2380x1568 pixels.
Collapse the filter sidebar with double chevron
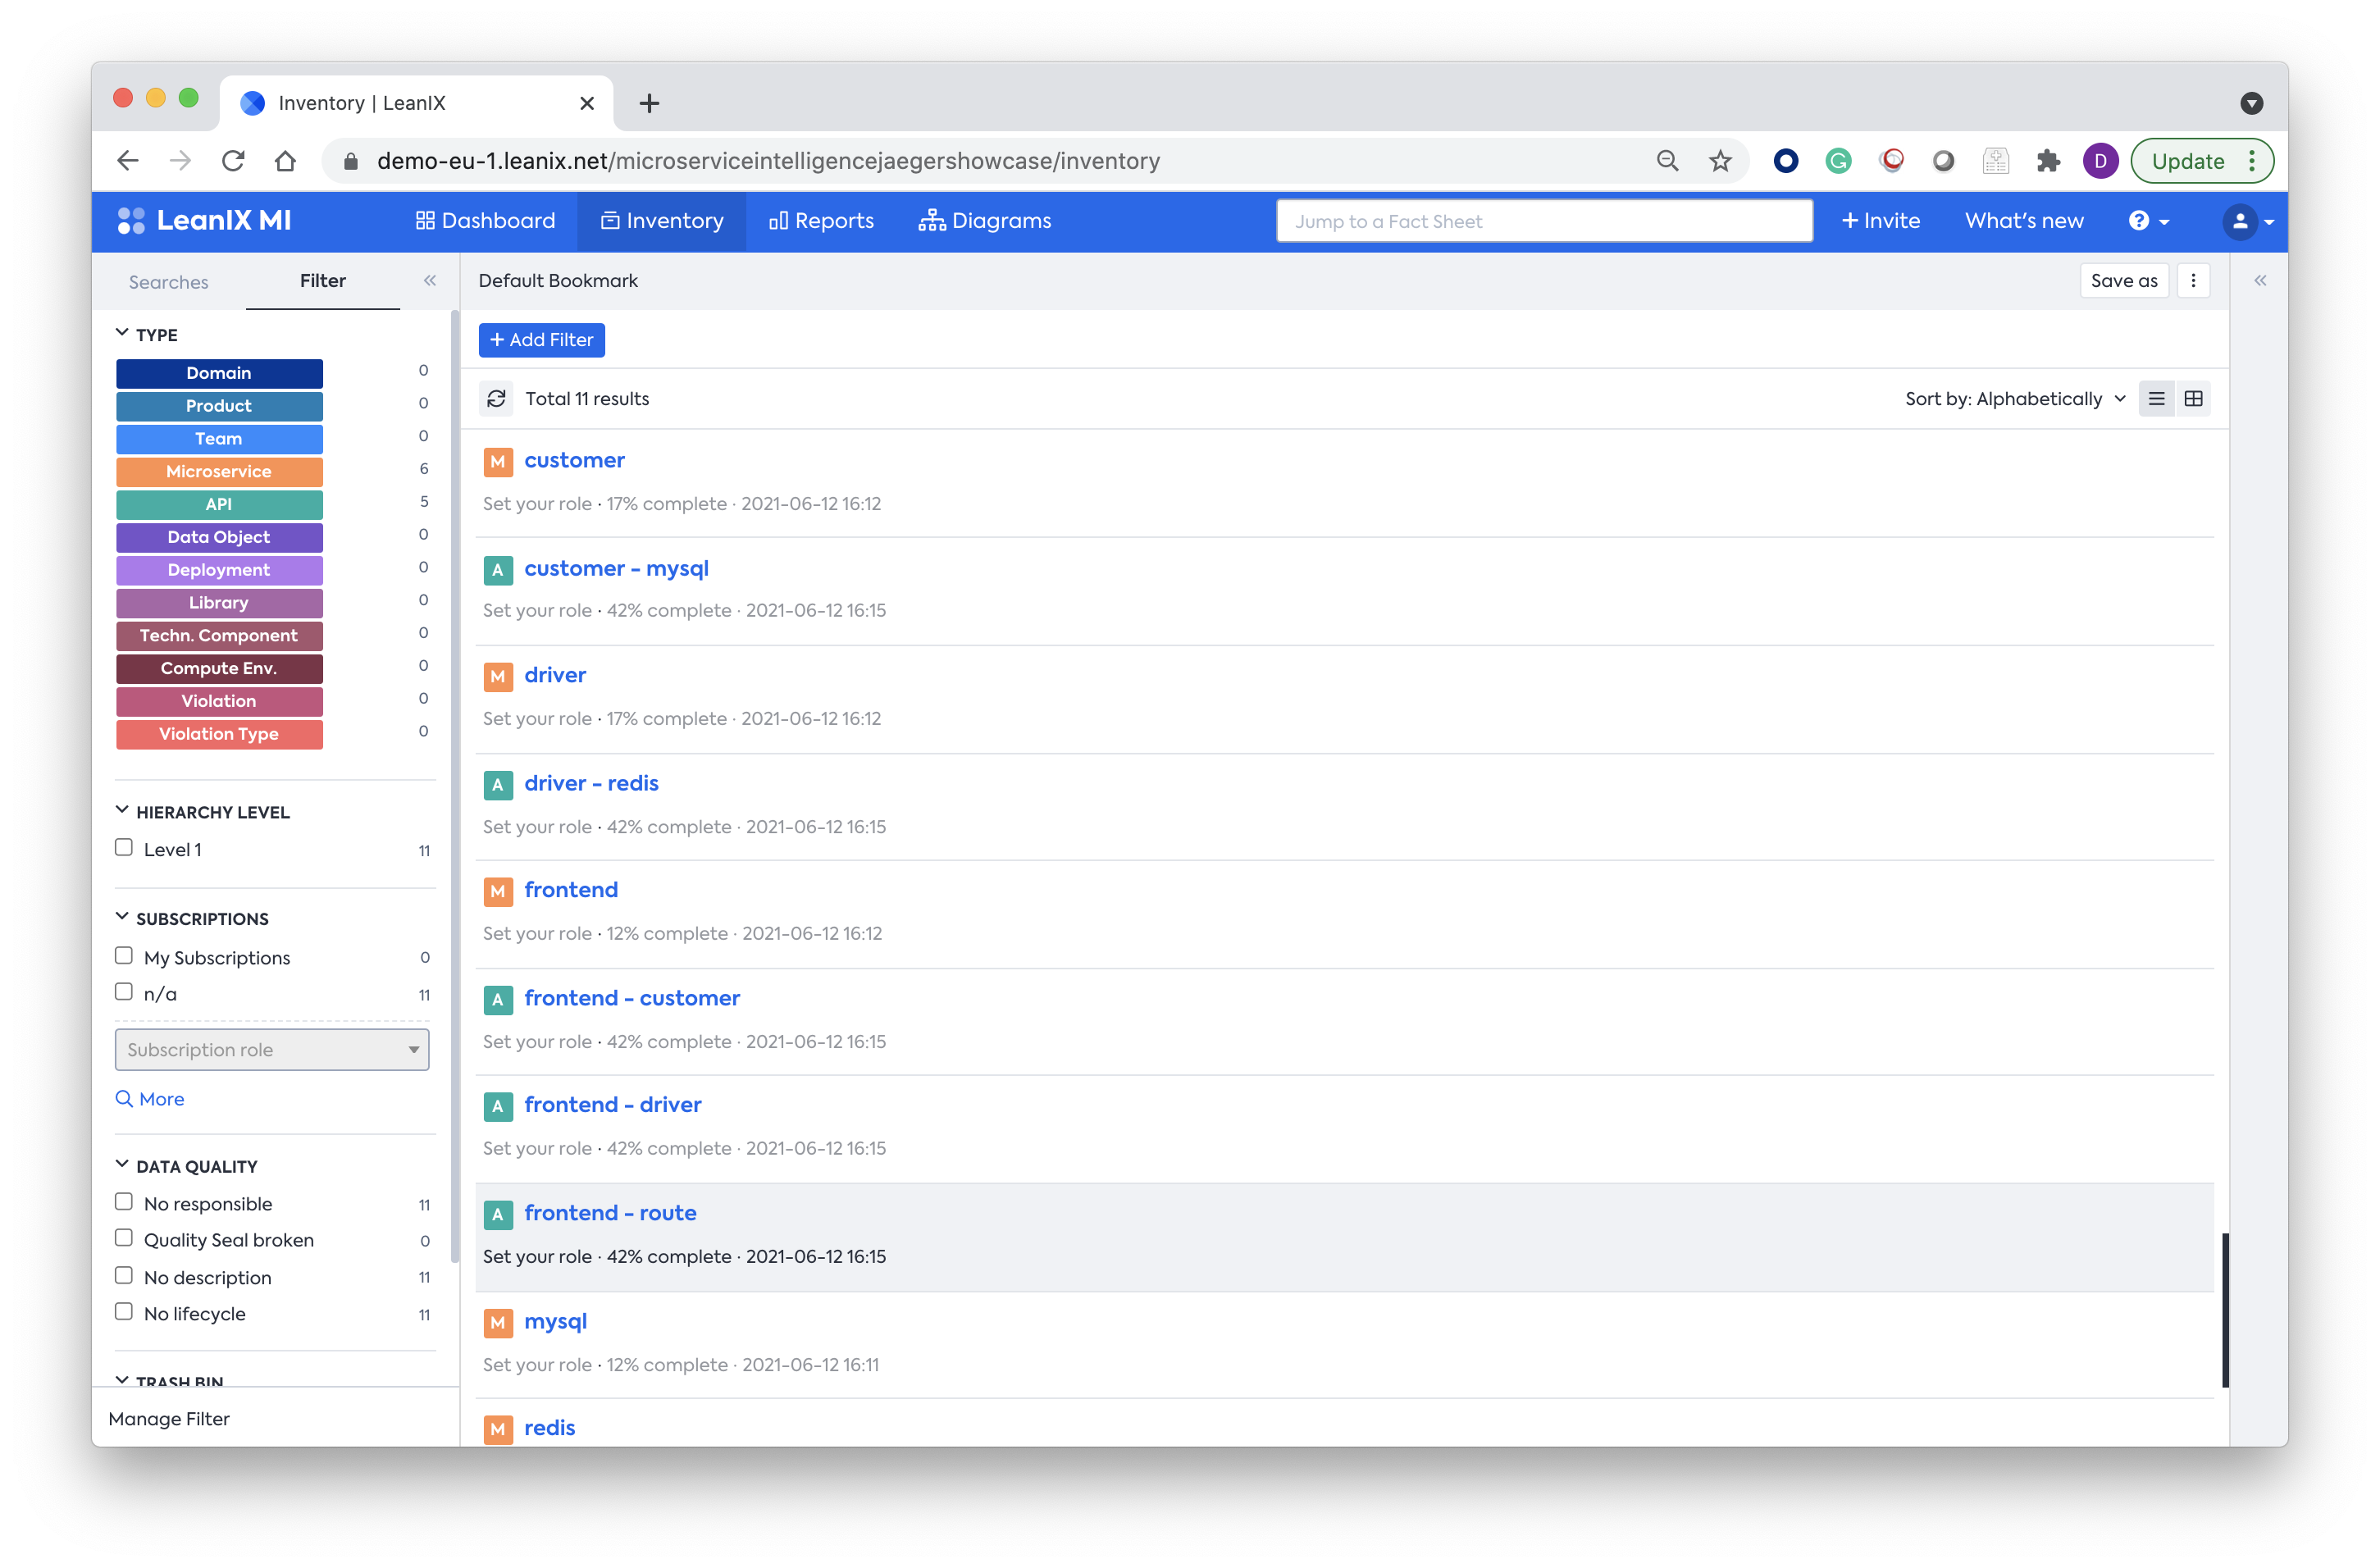click(430, 281)
